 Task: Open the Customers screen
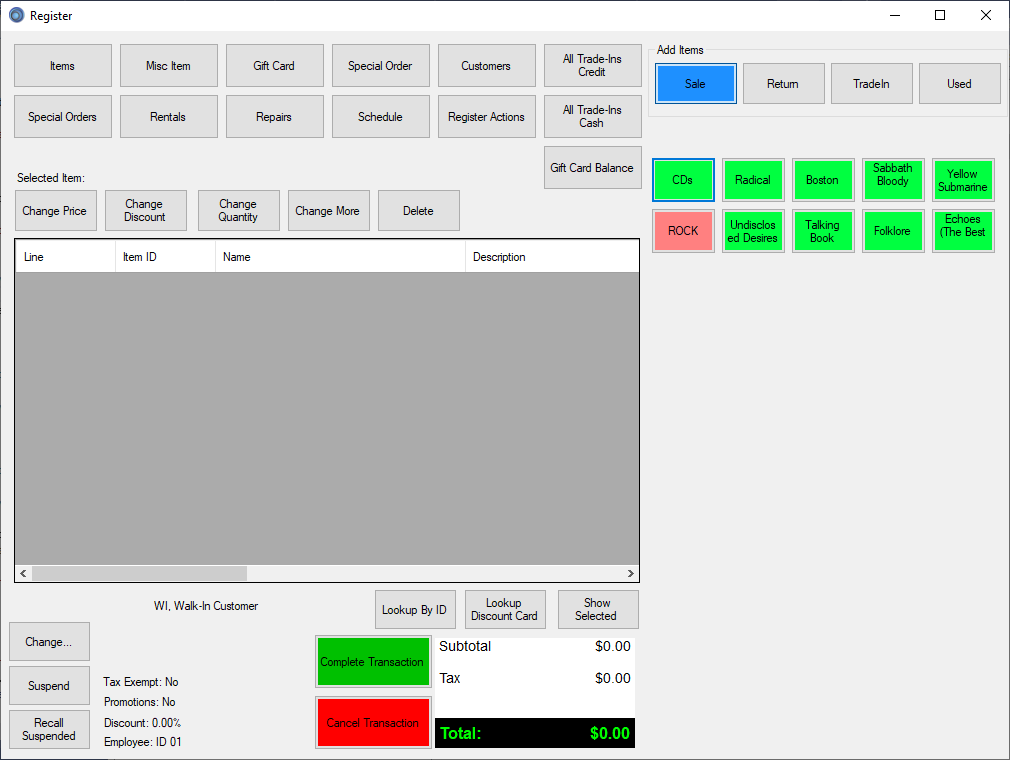[x=486, y=66]
